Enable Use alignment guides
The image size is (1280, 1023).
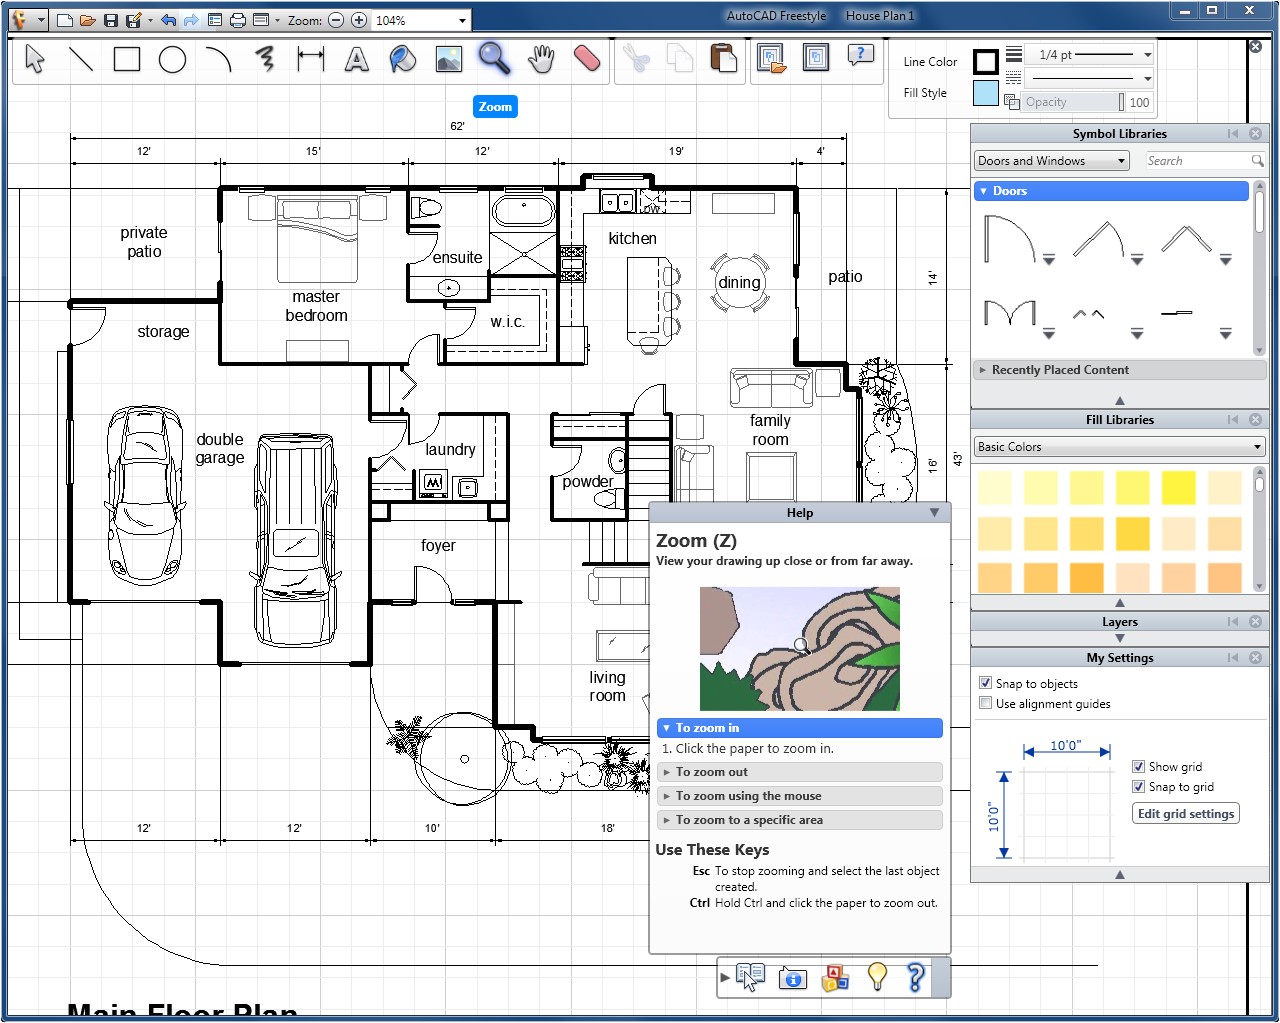pyautogui.click(x=985, y=702)
